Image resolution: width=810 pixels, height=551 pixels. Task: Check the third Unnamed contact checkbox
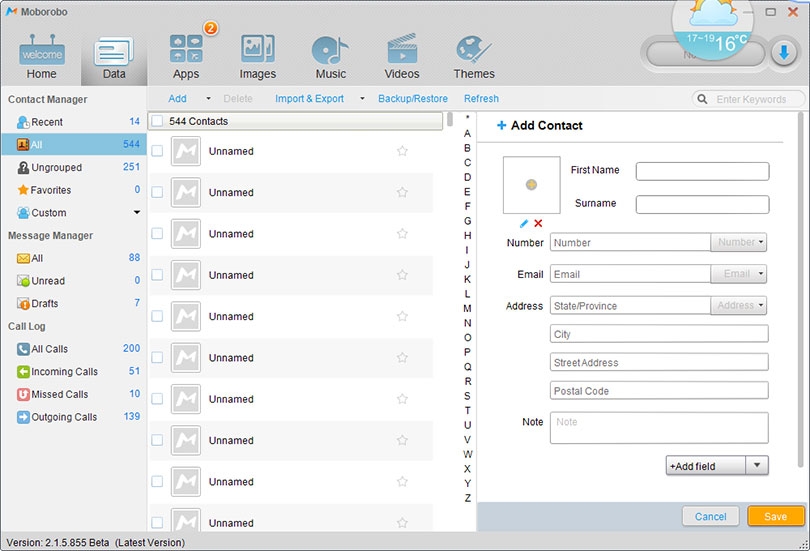[157, 233]
